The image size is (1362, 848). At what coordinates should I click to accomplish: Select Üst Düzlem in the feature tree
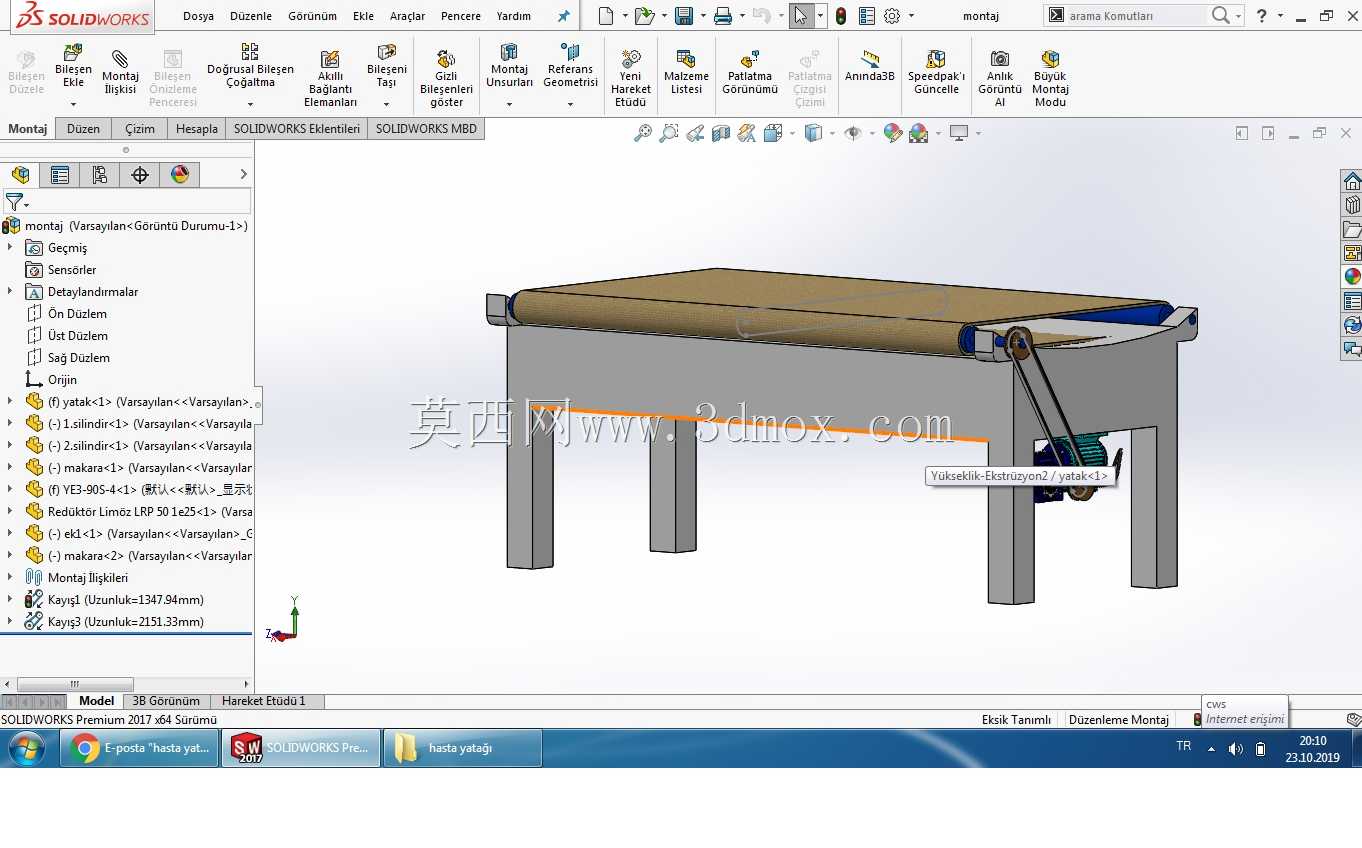[x=77, y=335]
